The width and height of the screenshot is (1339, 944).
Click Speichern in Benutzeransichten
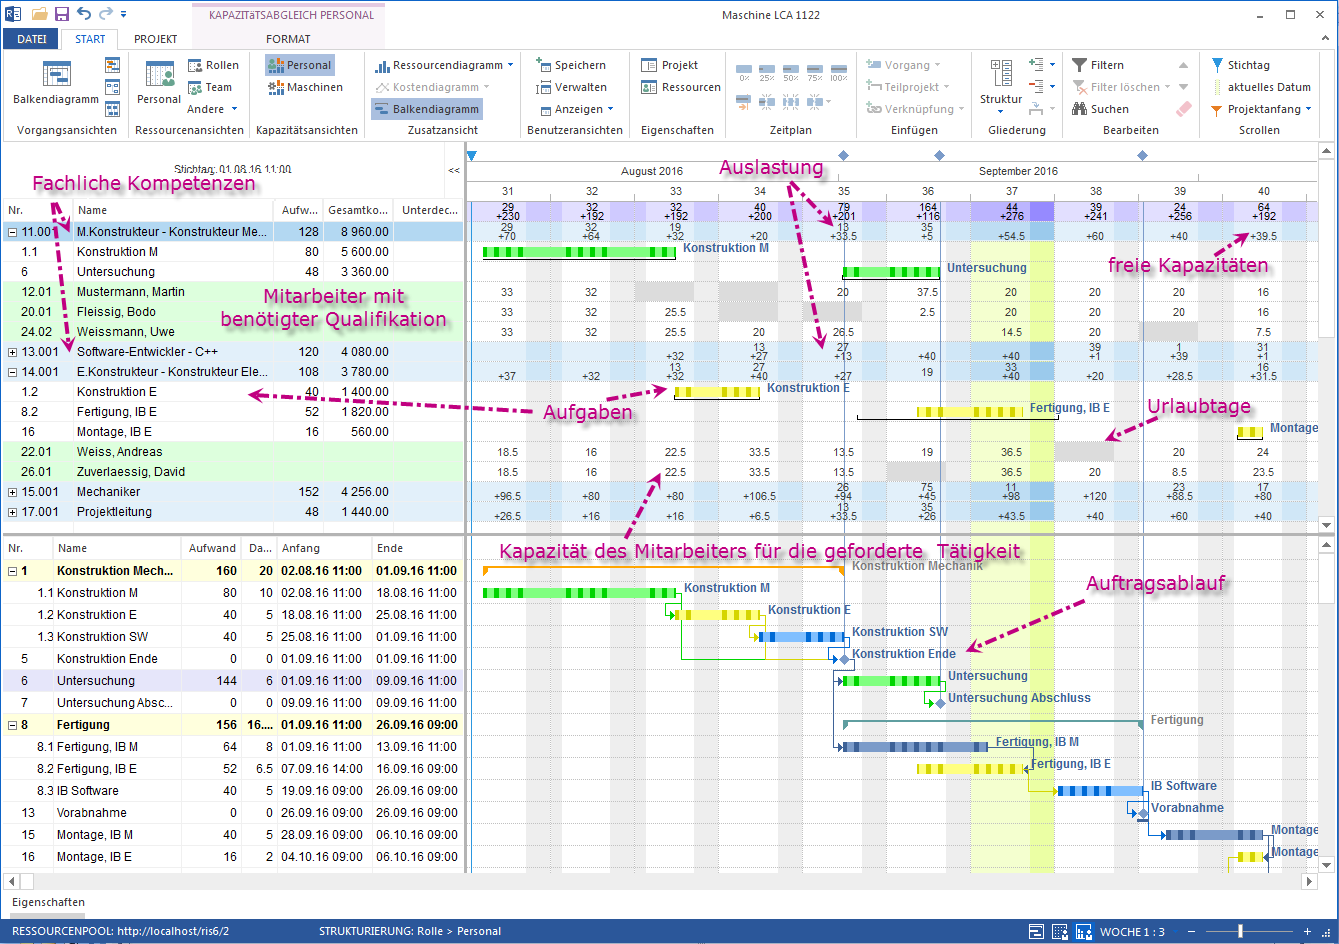[571, 65]
